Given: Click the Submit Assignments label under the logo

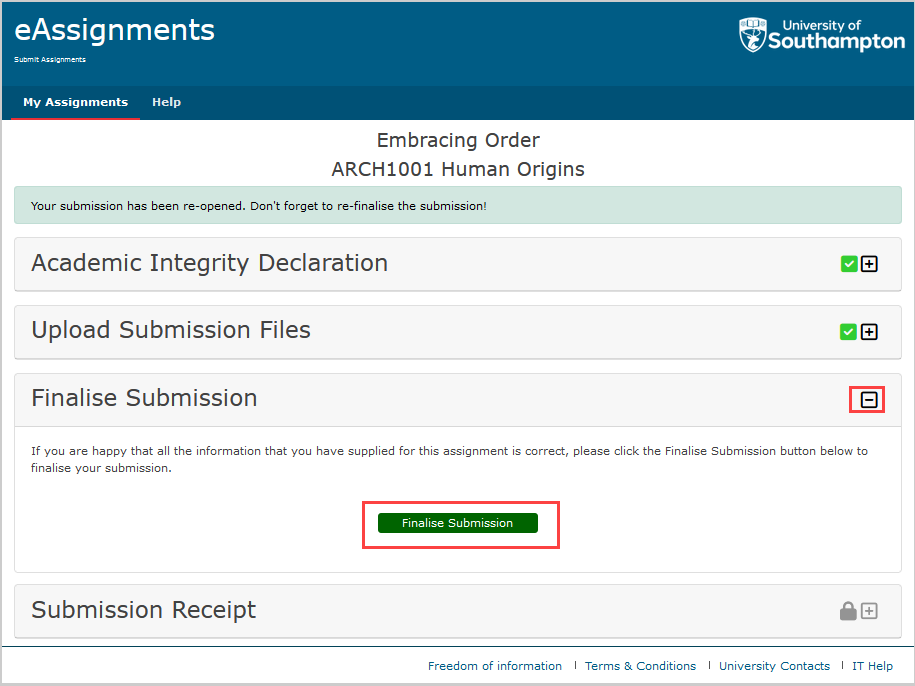Looking at the screenshot, I should click(x=48, y=59).
